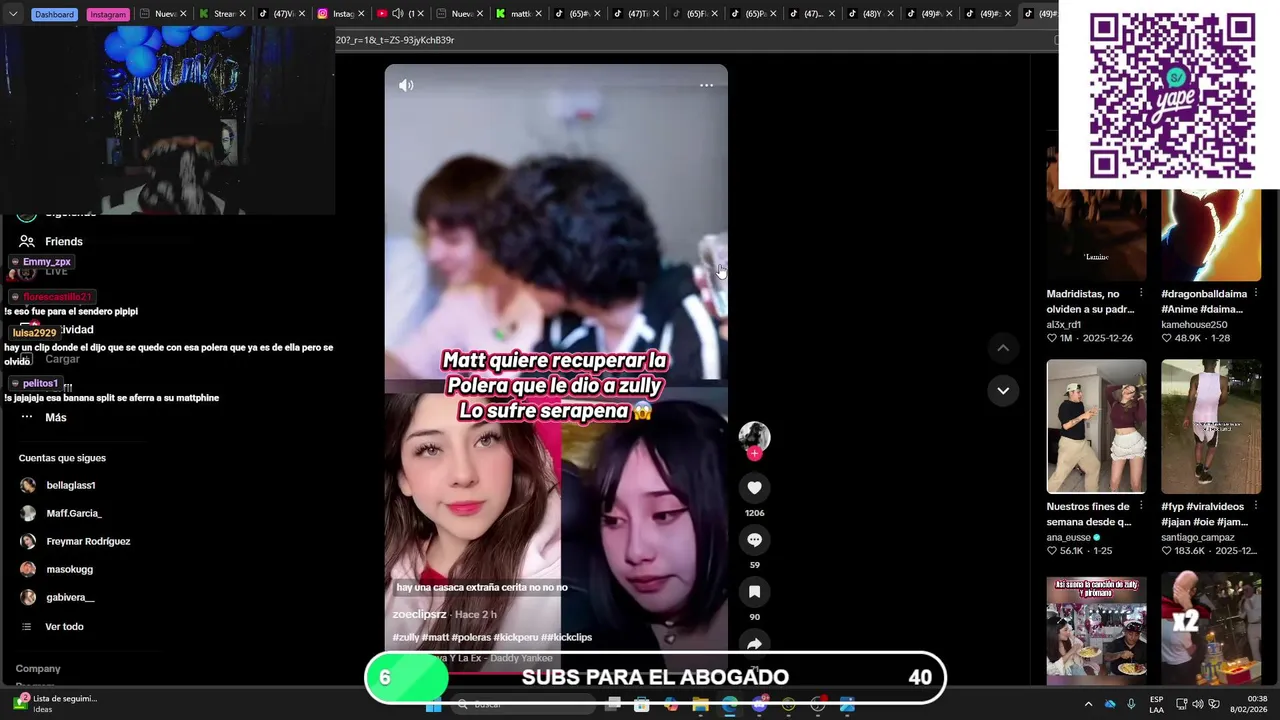Close the mattk Kick tab

[540, 14]
